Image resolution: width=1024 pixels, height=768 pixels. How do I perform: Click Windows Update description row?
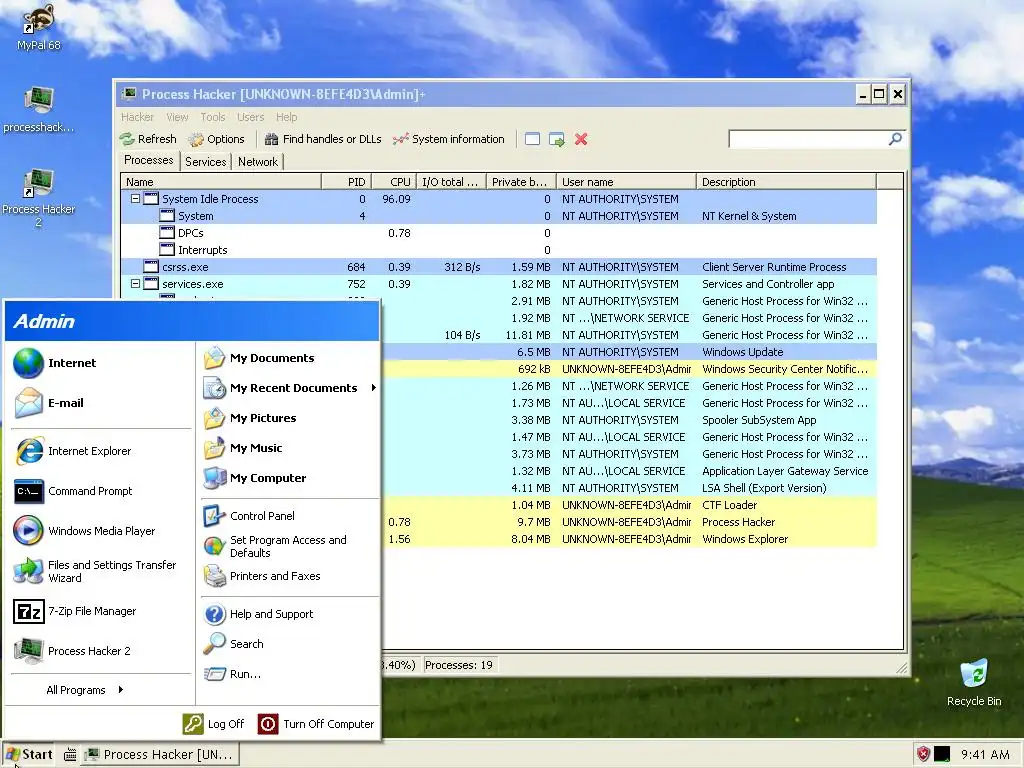pos(743,352)
